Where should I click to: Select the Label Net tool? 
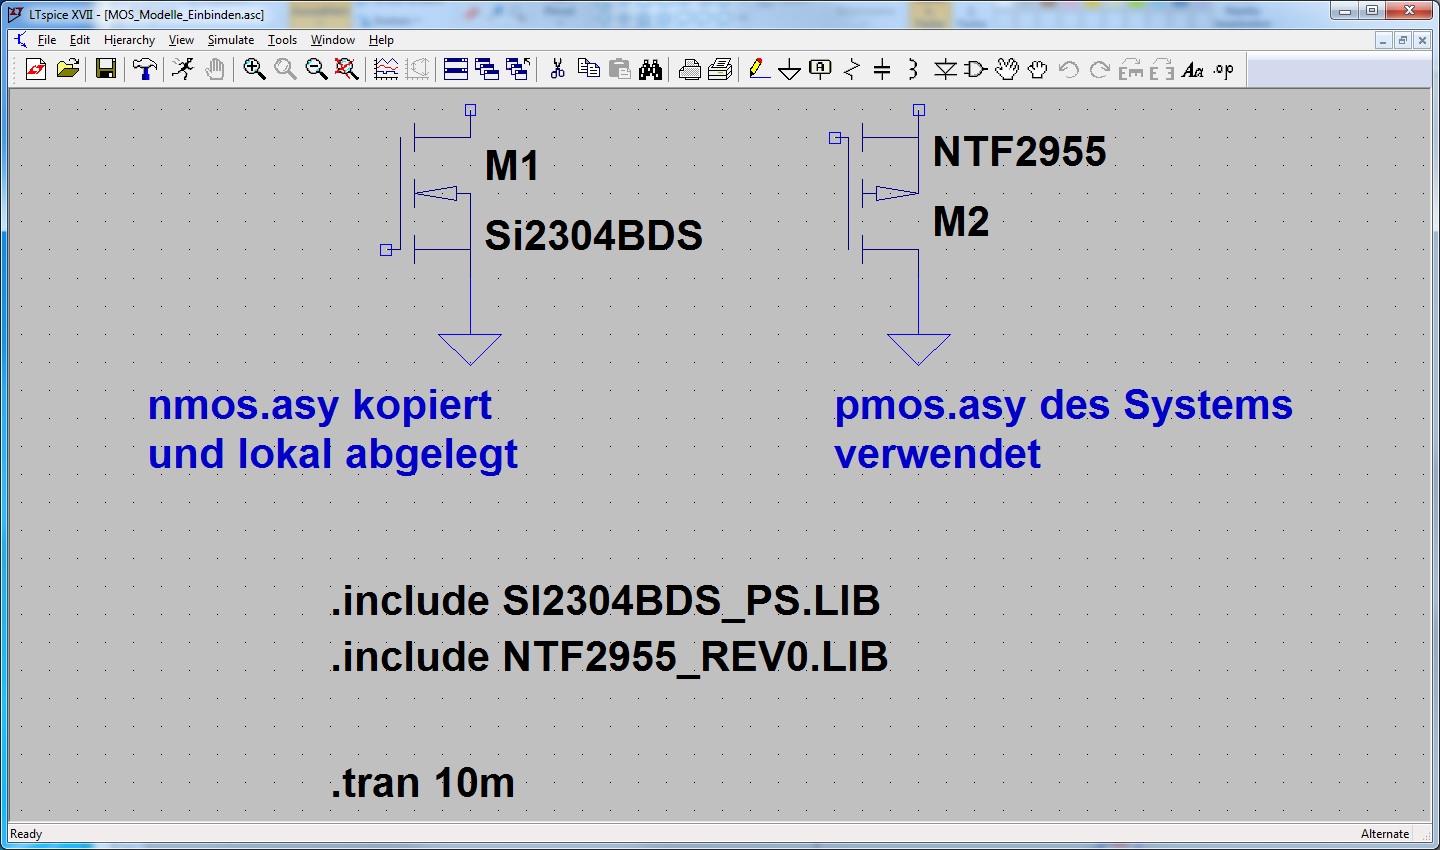[820, 69]
